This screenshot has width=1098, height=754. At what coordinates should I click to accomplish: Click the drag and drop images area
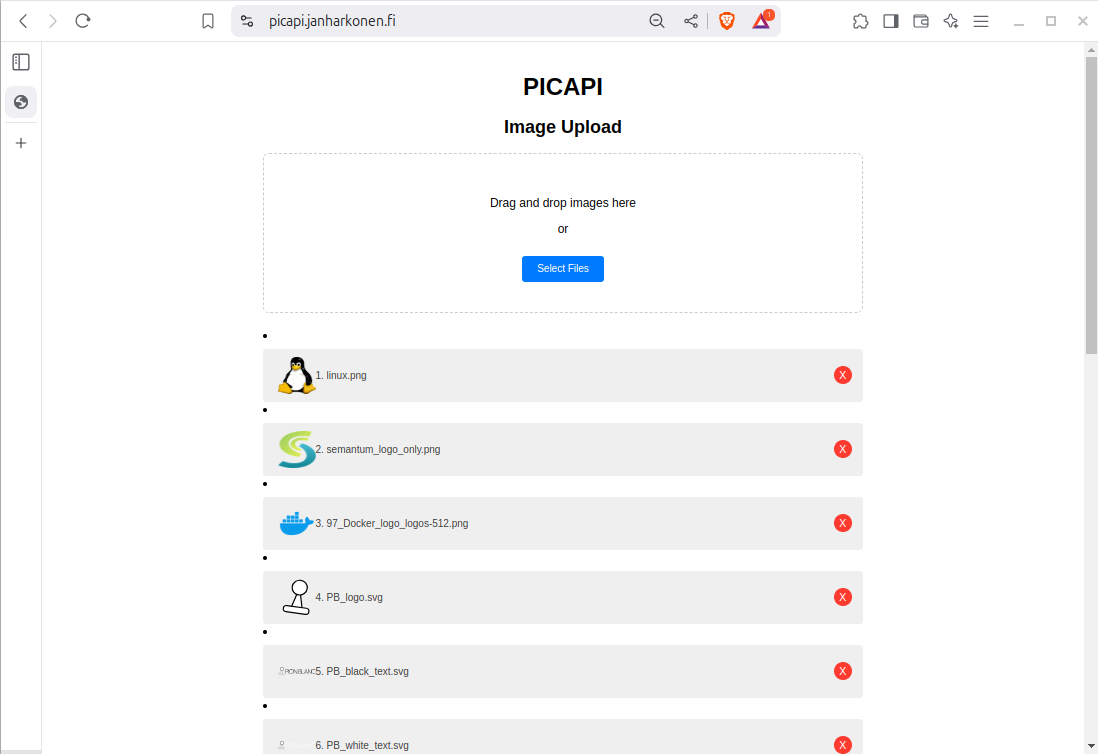(x=563, y=232)
